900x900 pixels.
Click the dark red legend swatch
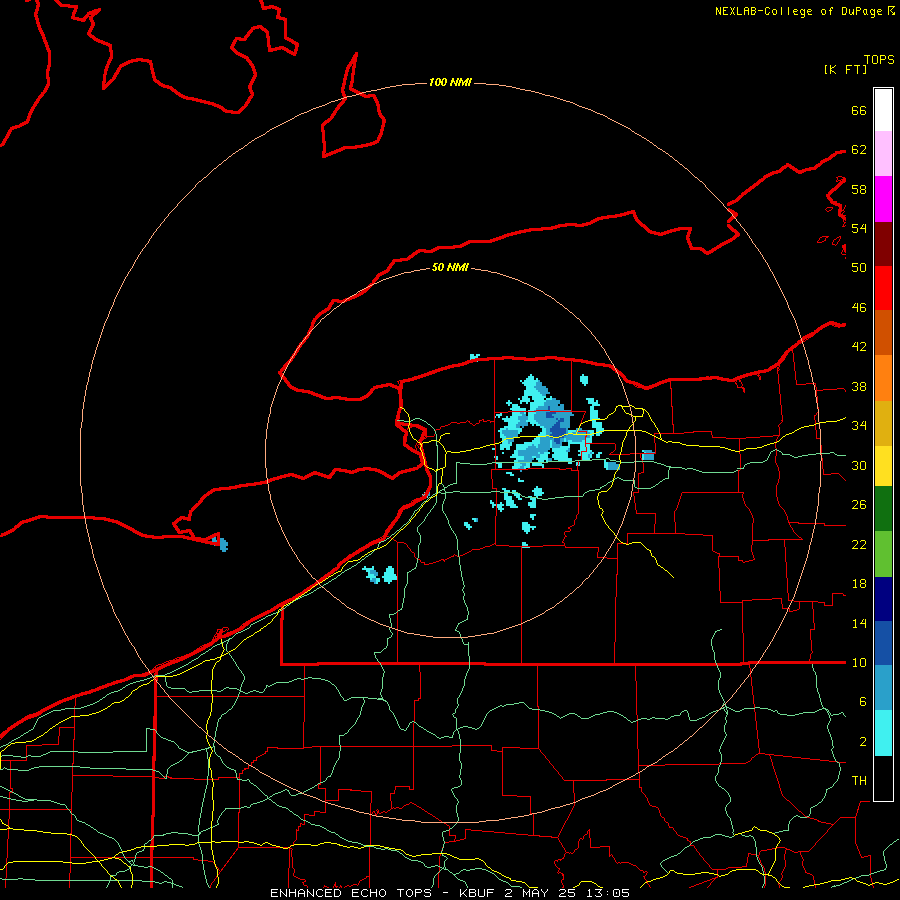883,243
